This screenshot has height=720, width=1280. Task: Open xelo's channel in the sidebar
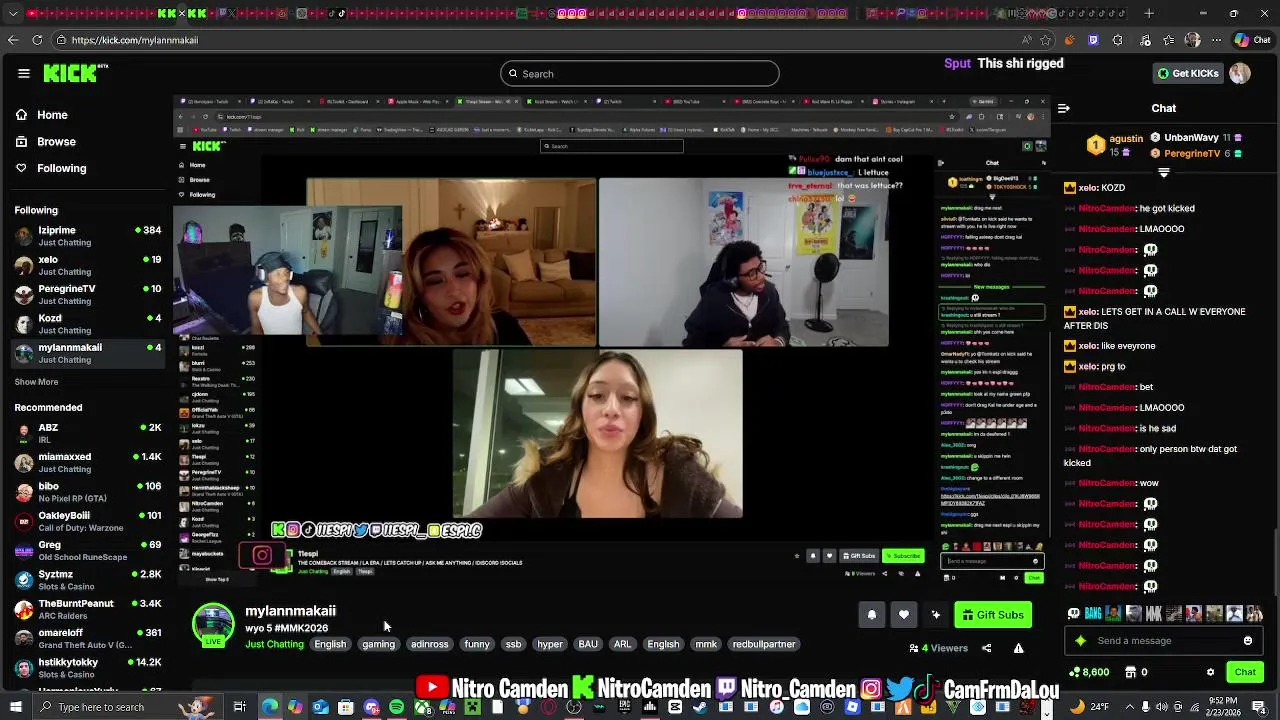coord(86,265)
